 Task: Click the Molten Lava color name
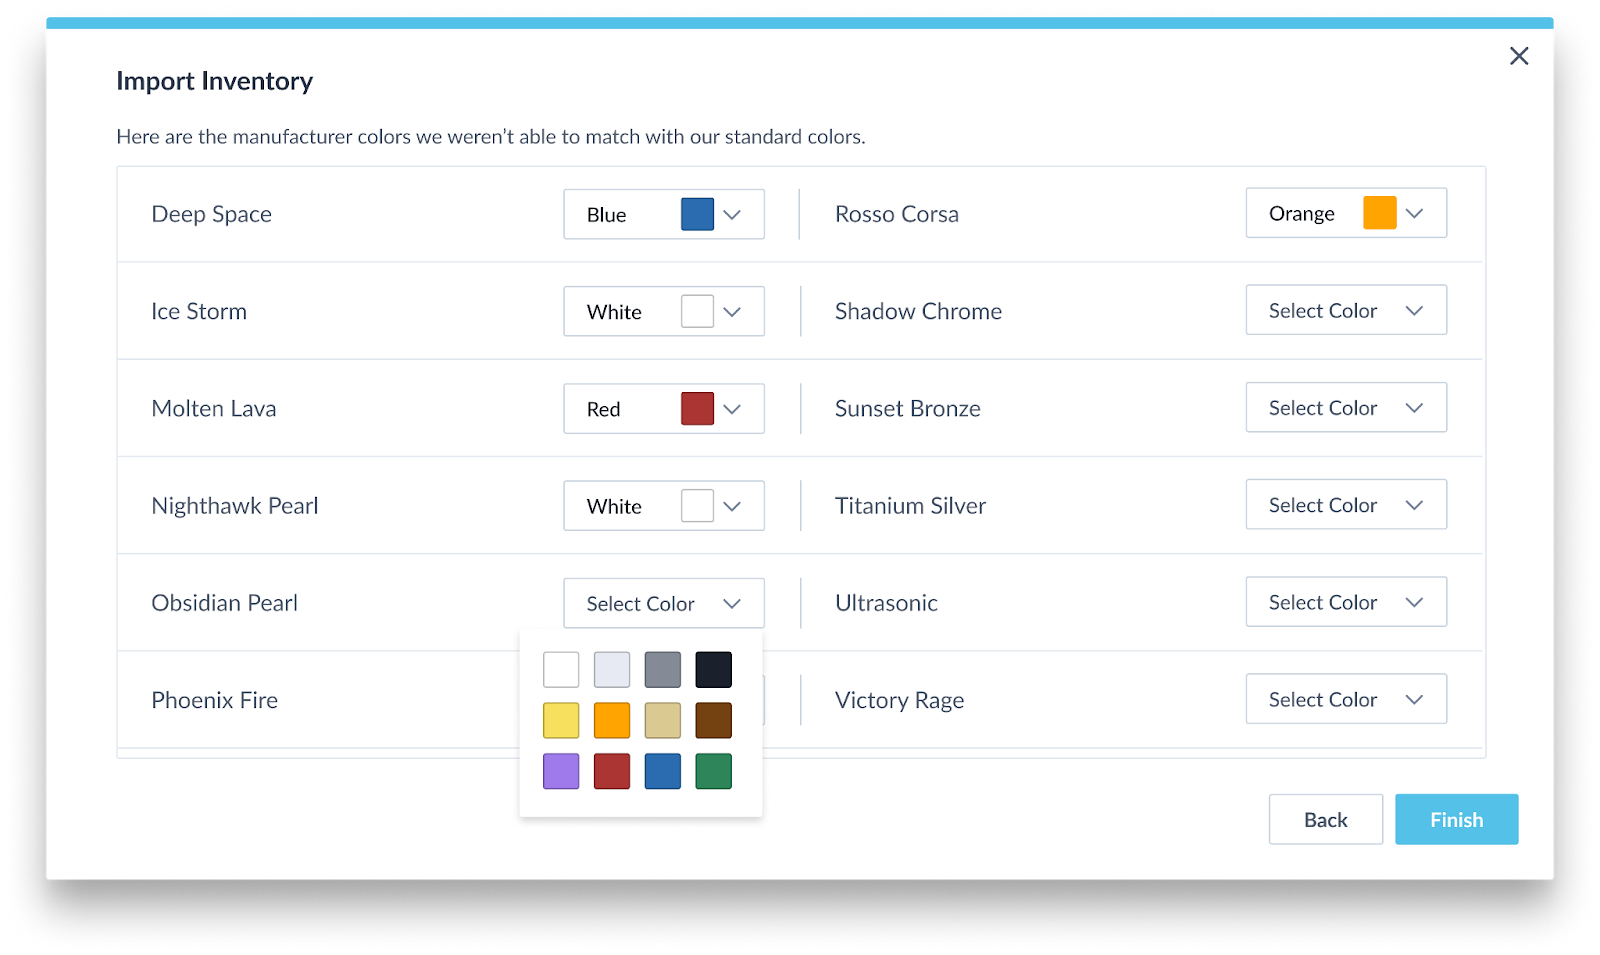coord(214,408)
